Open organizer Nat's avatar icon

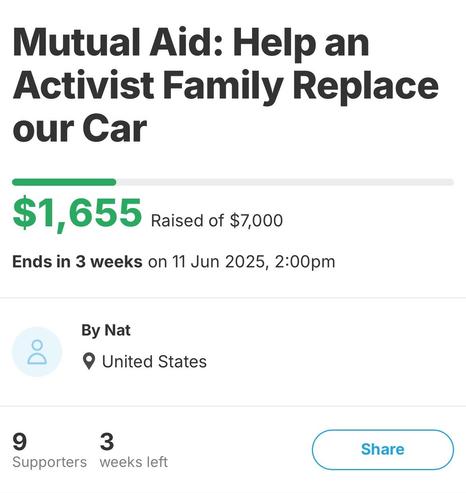tap(37, 352)
